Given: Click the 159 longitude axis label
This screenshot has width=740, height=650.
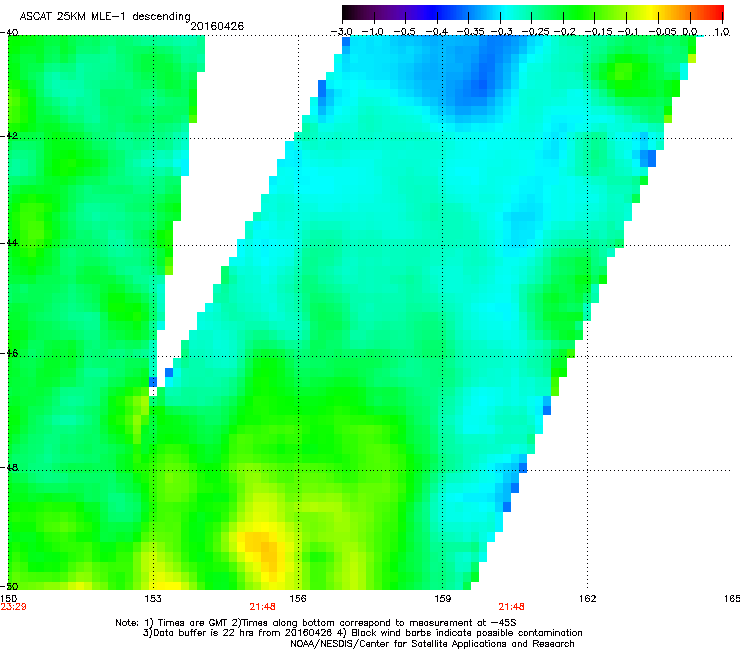Looking at the screenshot, I should click(x=443, y=598).
